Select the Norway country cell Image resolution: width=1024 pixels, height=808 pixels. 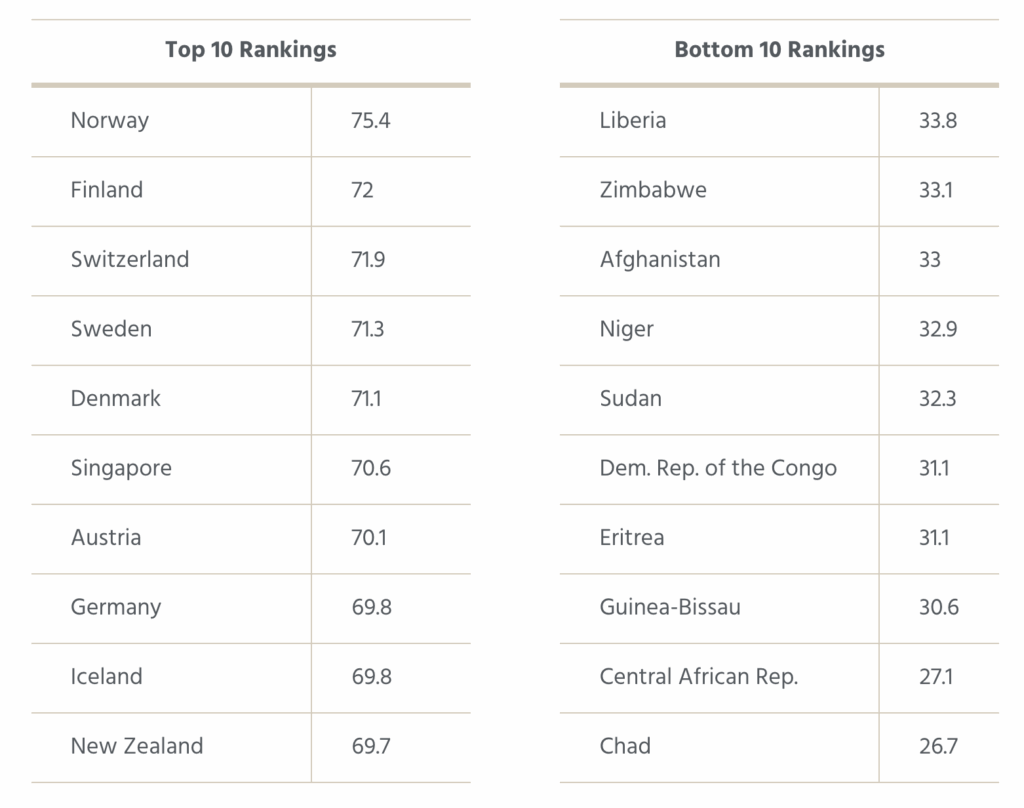click(x=110, y=121)
